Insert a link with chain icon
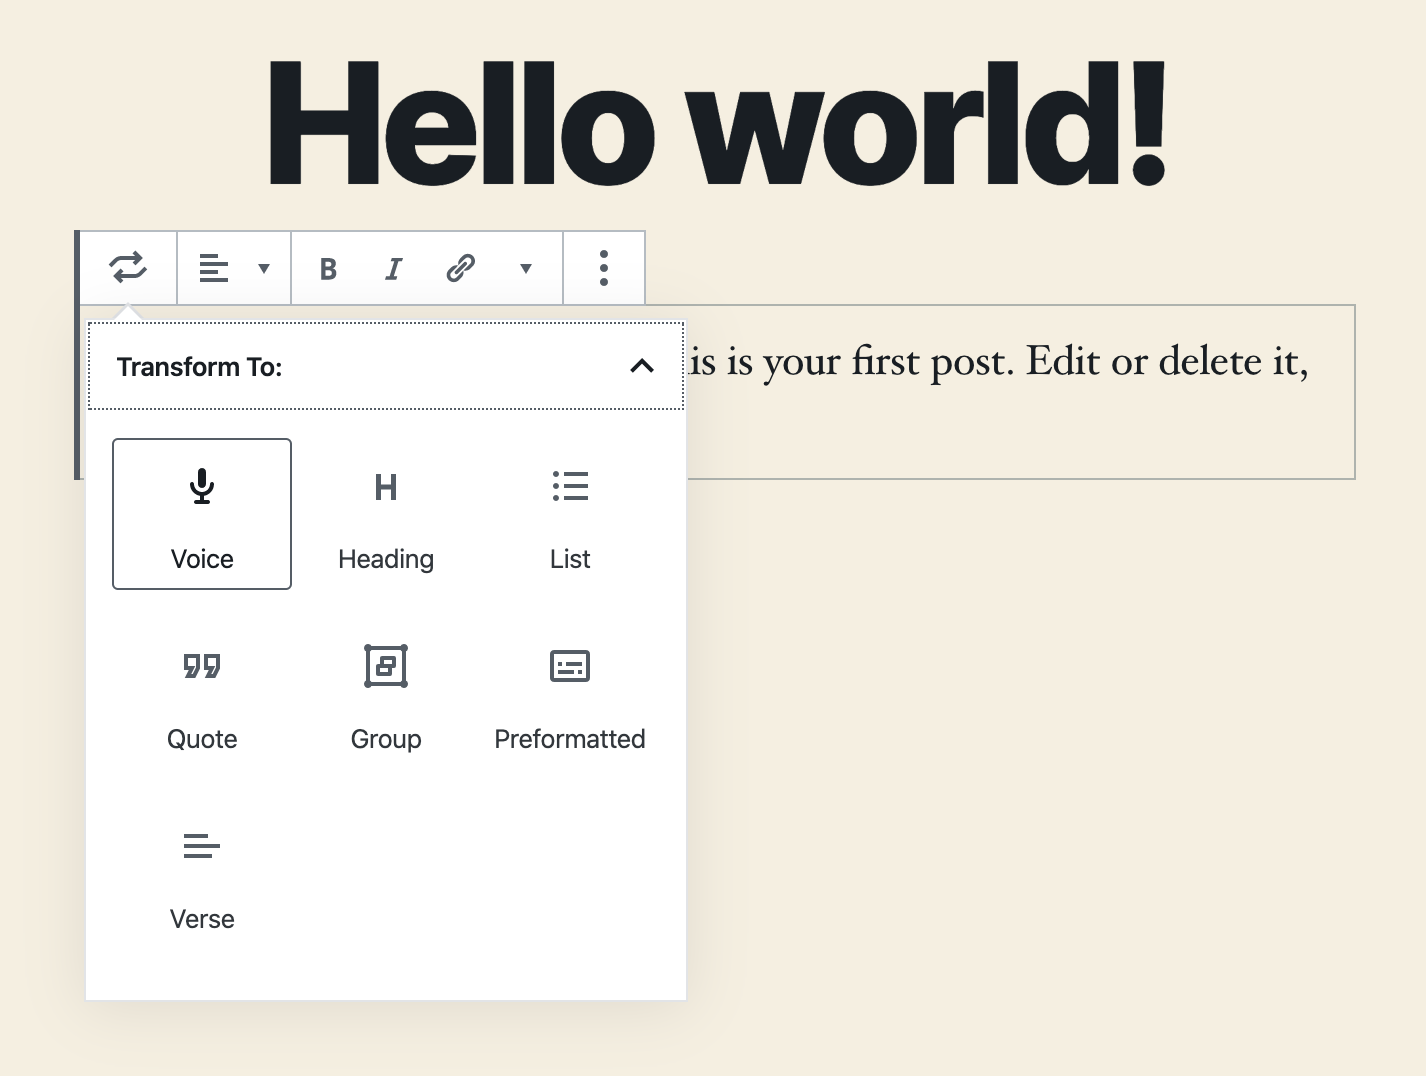This screenshot has width=1426, height=1076. [460, 268]
